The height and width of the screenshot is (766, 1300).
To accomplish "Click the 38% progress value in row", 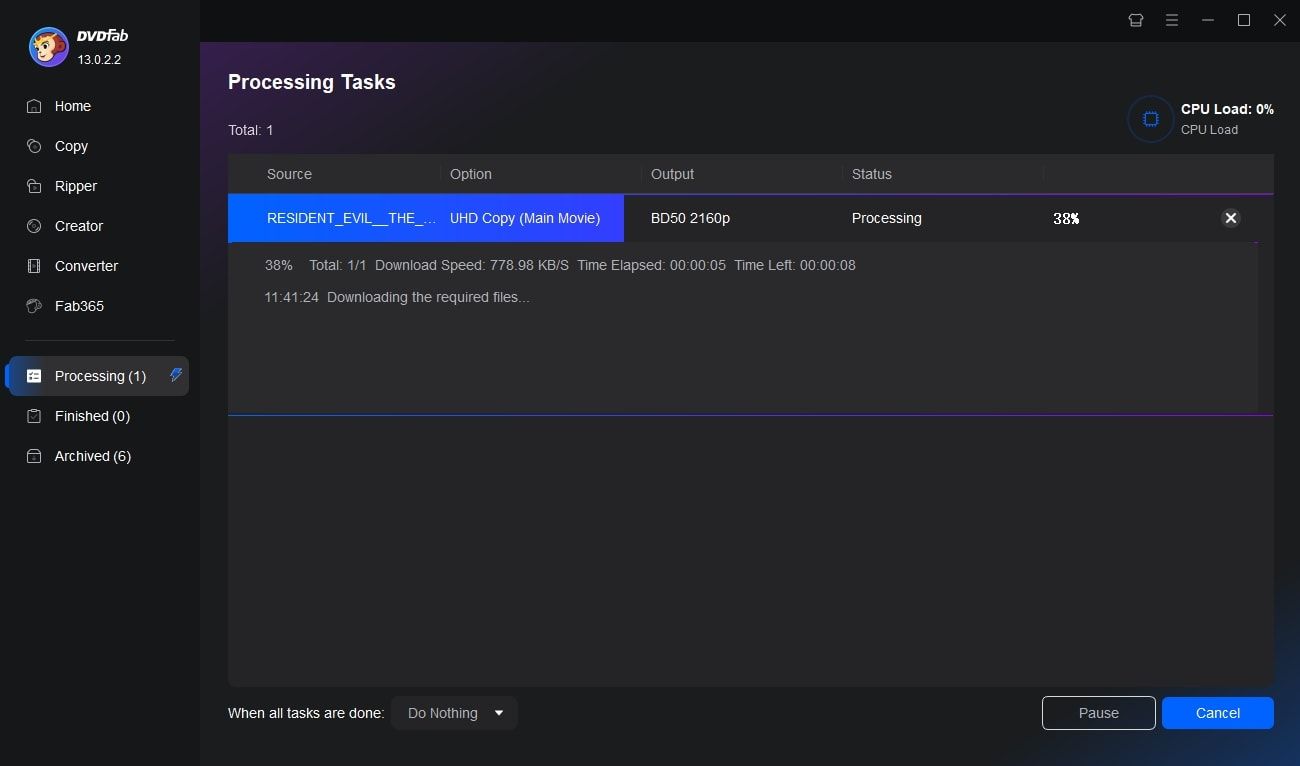I will point(1066,218).
